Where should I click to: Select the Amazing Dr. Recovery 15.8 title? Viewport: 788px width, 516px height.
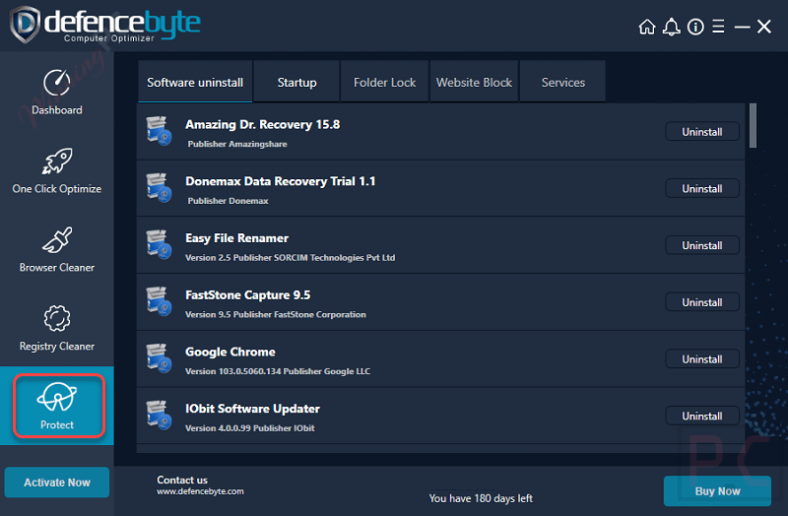pos(262,124)
